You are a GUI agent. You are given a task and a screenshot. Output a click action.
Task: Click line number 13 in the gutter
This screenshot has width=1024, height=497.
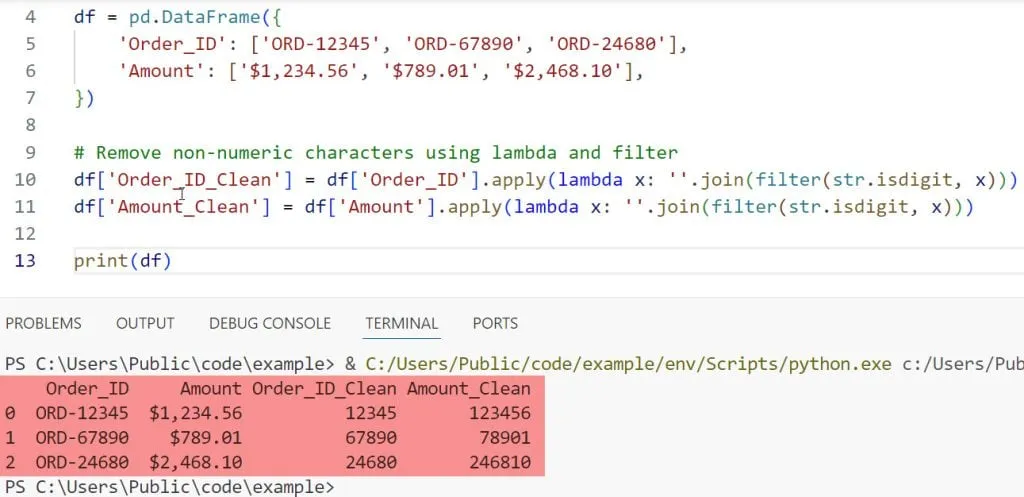pyautogui.click(x=27, y=261)
